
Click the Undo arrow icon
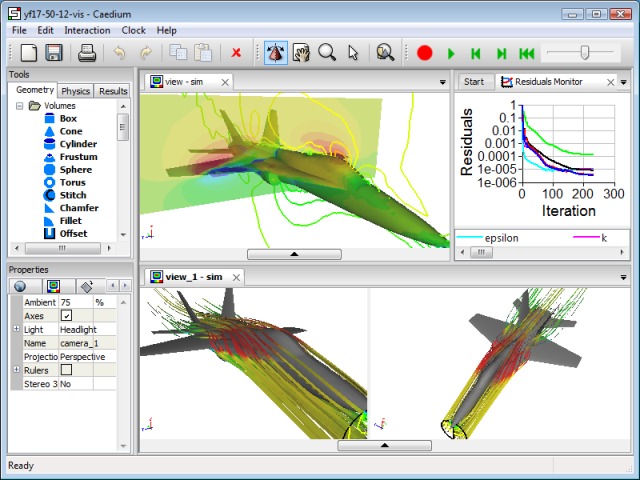119,53
